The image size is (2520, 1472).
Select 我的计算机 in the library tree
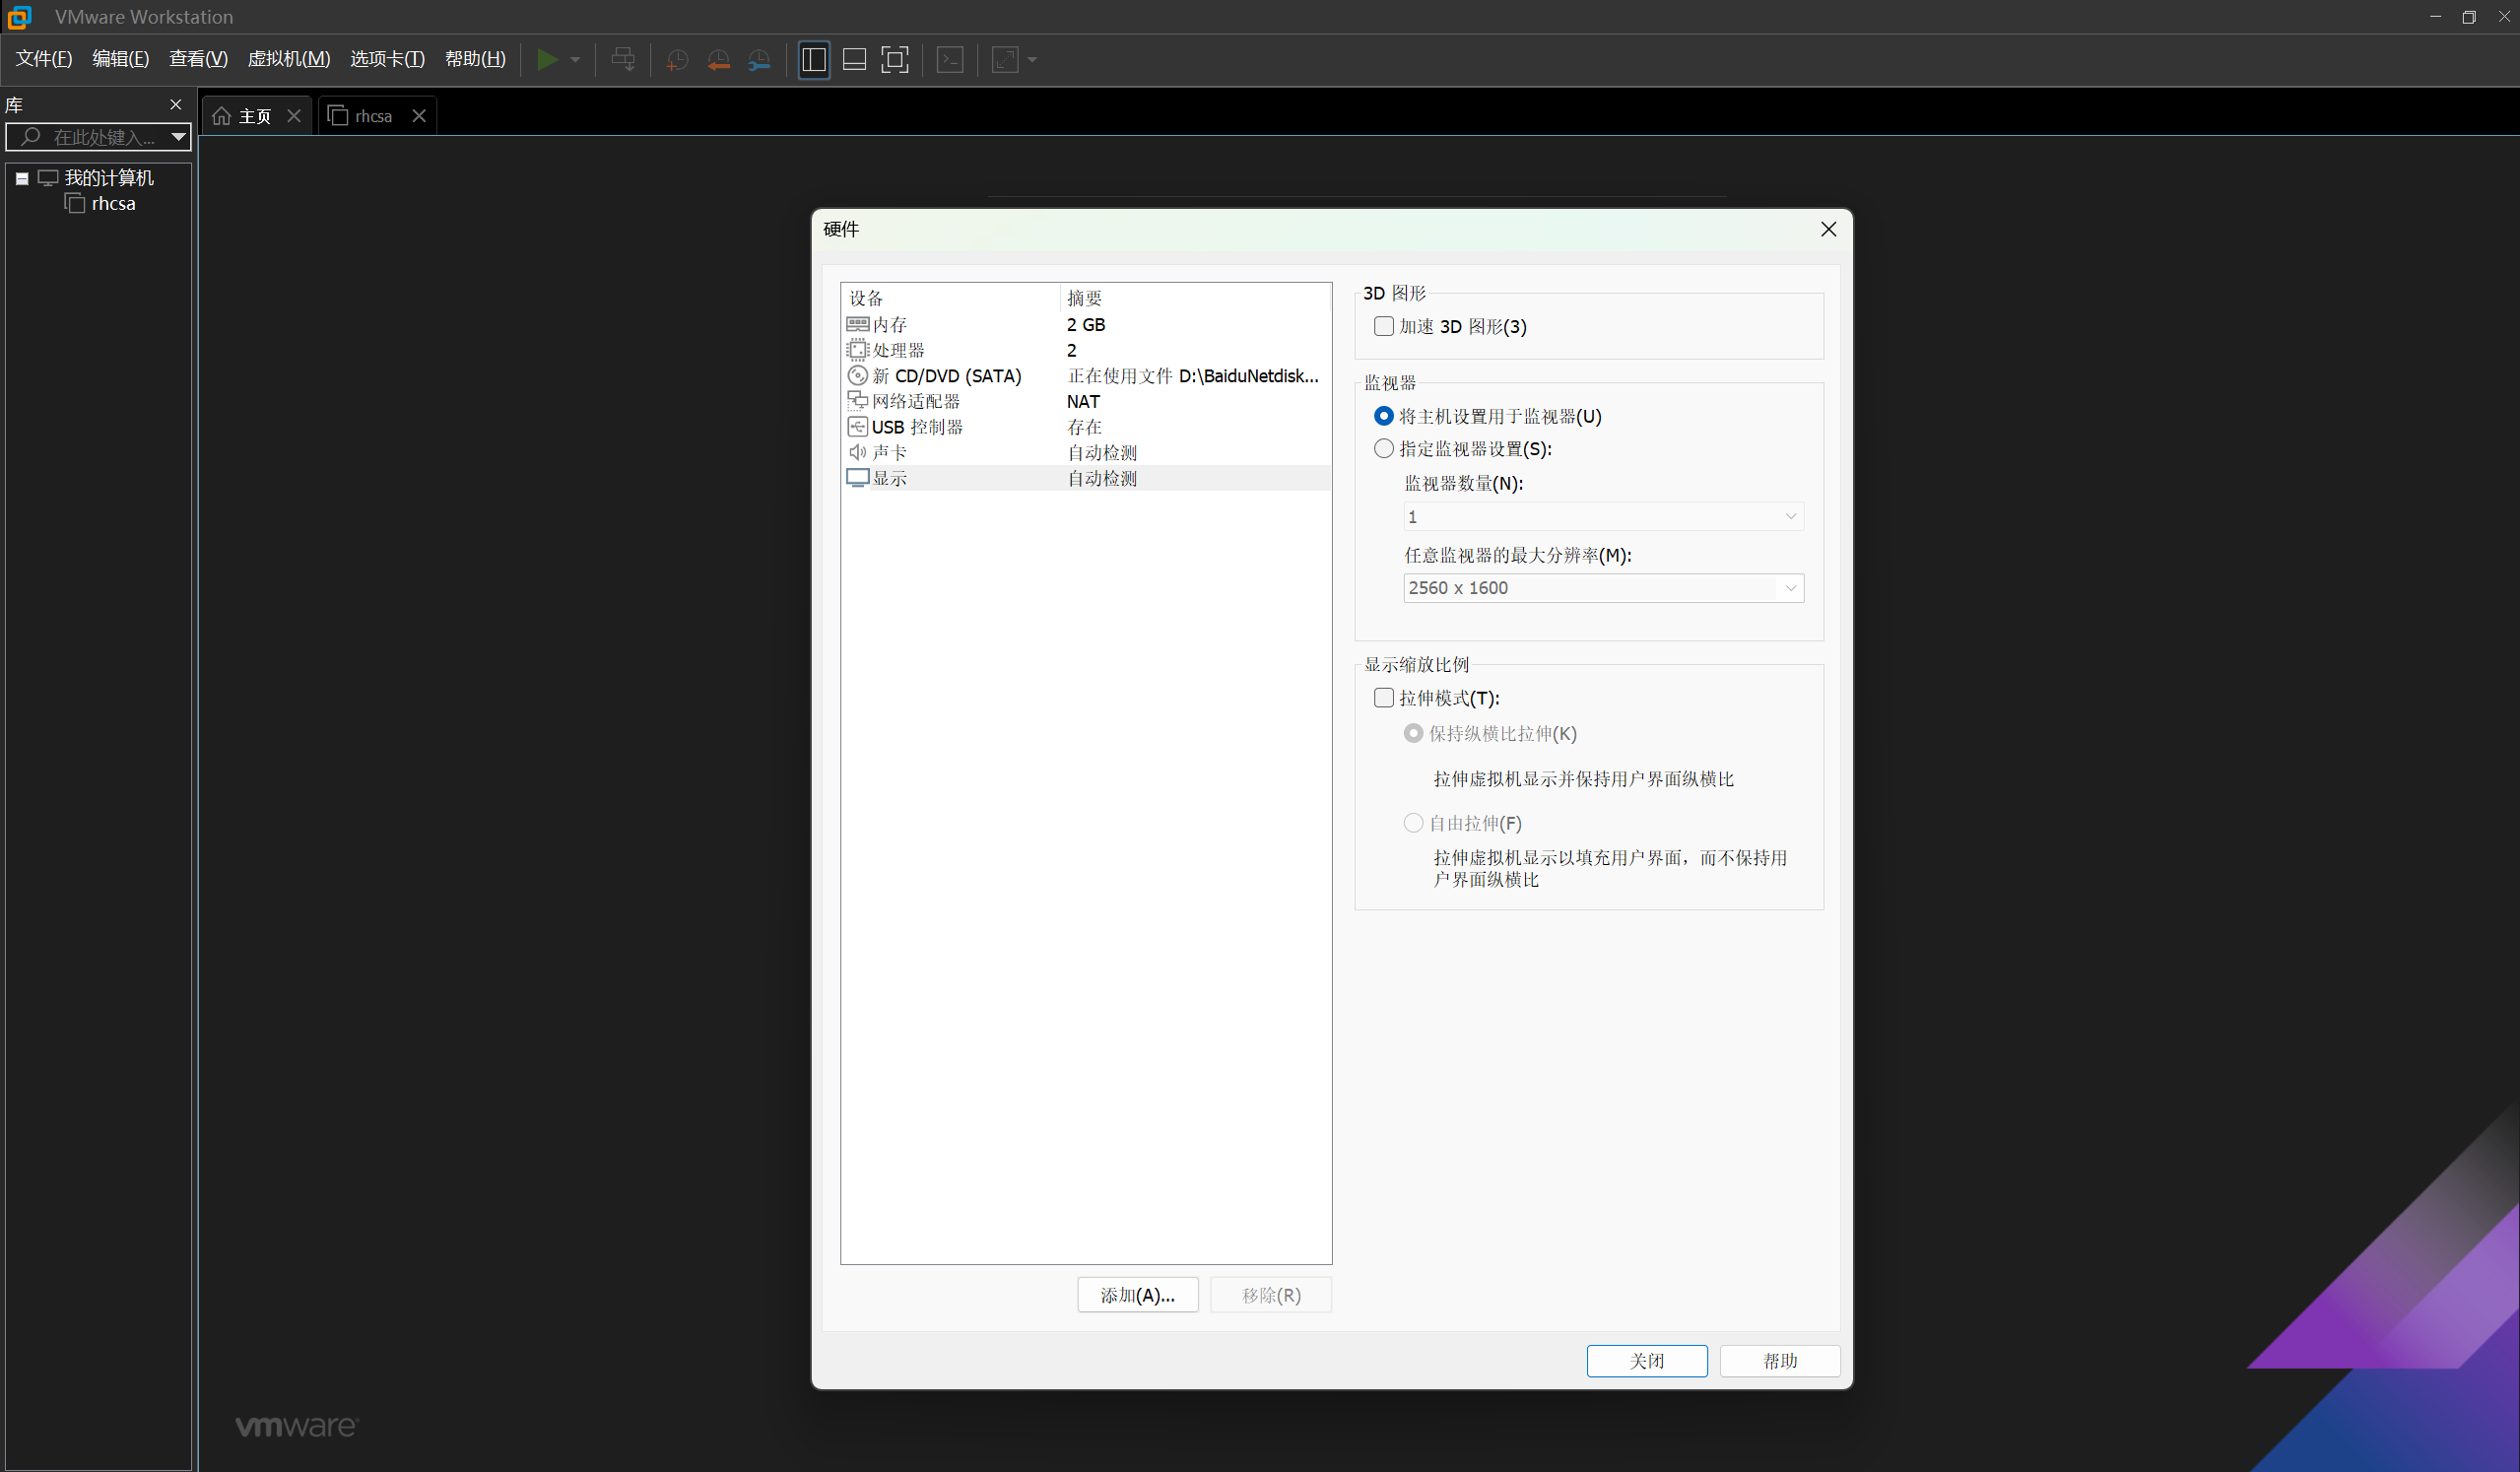coord(109,178)
